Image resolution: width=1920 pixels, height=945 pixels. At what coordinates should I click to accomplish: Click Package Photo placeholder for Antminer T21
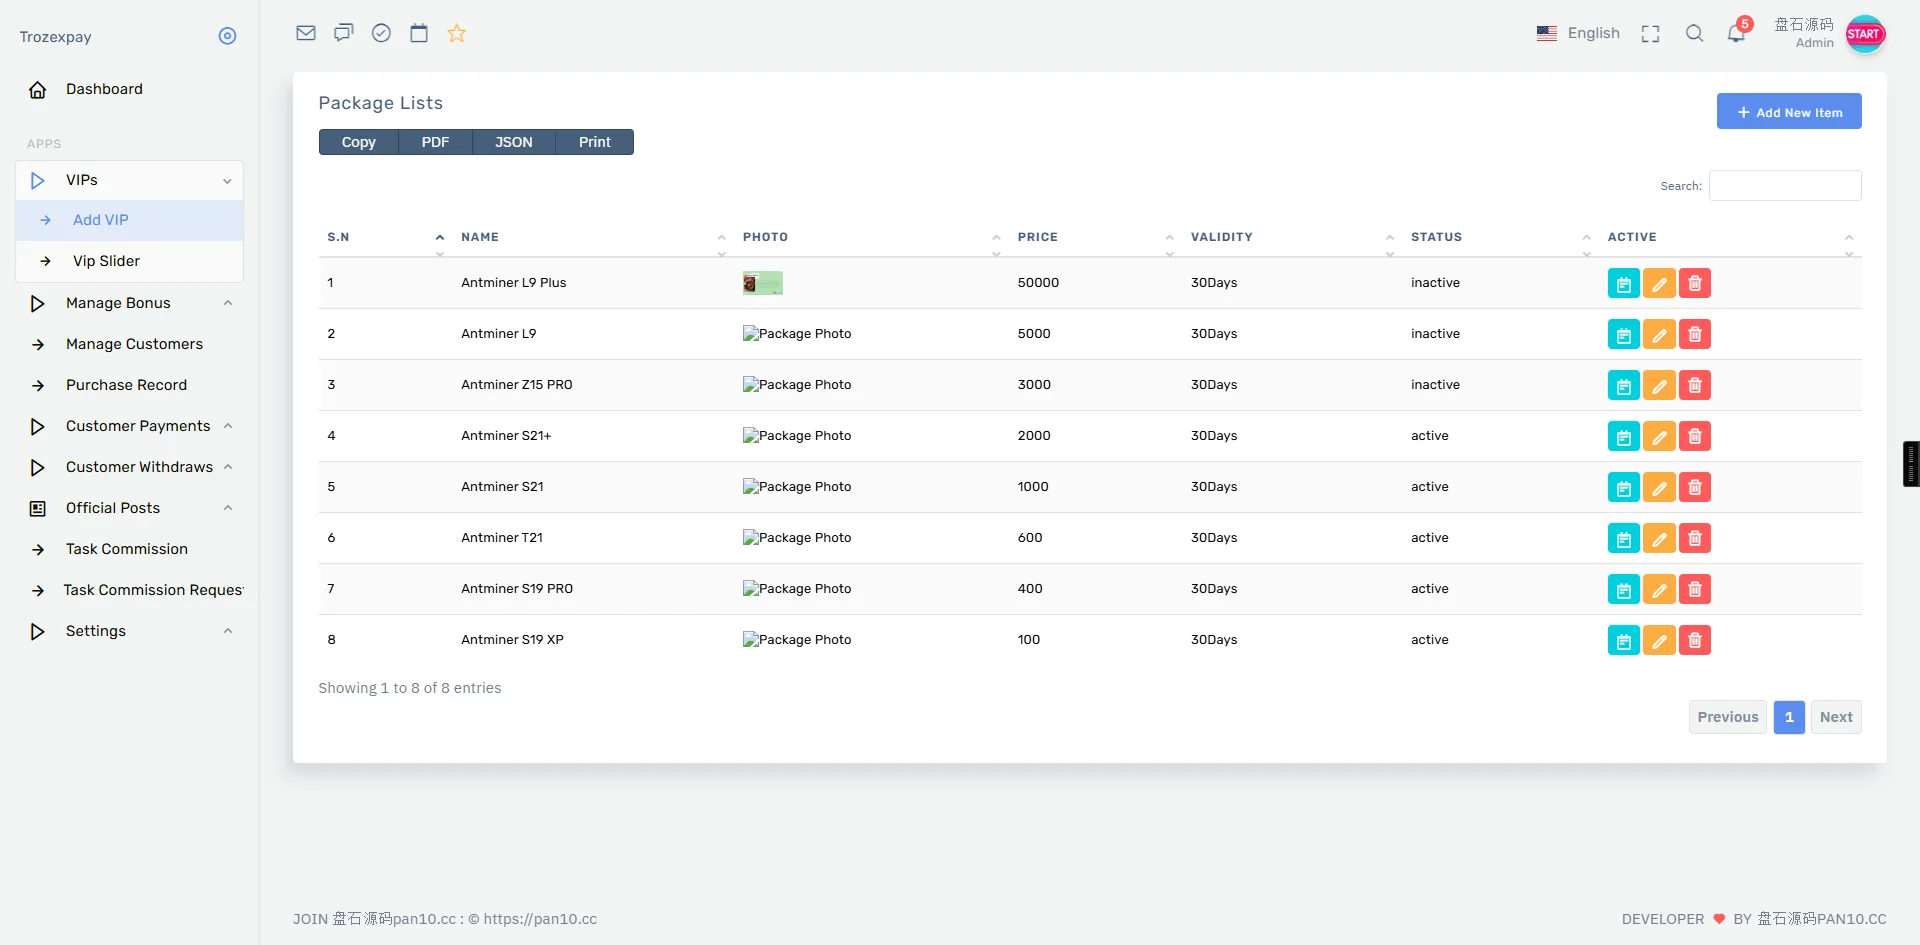(x=797, y=538)
